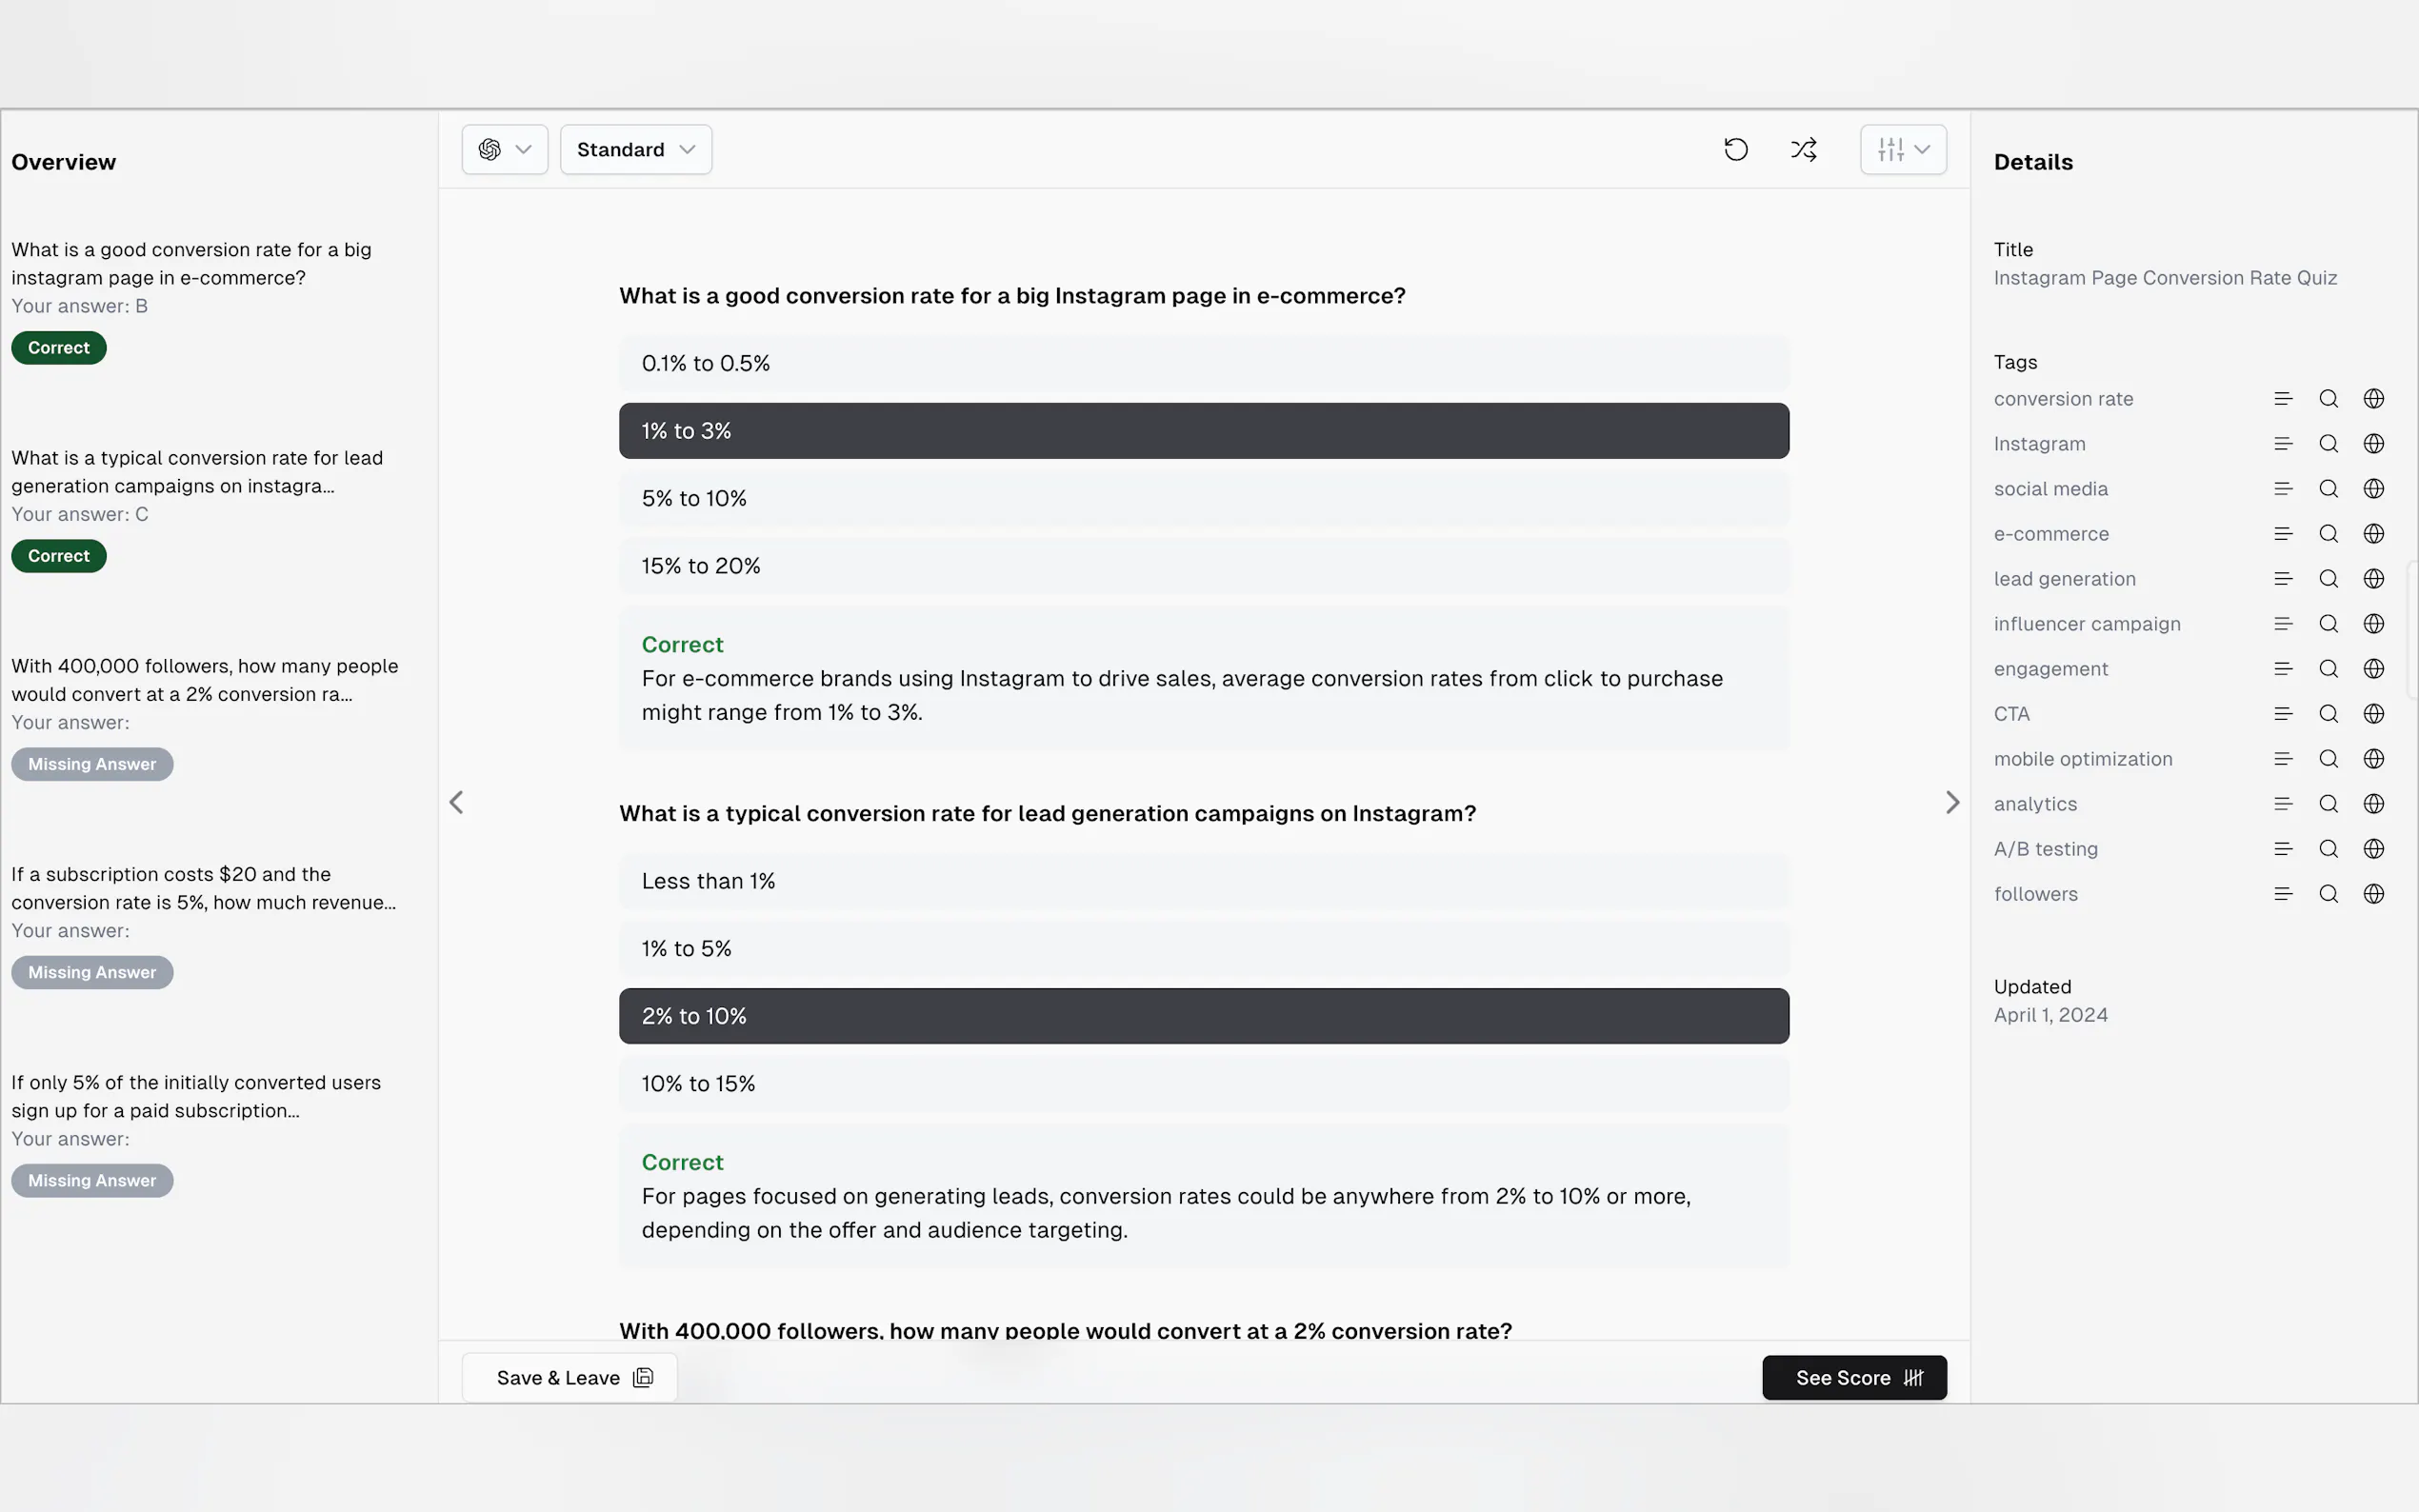Go to next page with right chevron
The height and width of the screenshot is (1512, 2419).
[x=1952, y=802]
